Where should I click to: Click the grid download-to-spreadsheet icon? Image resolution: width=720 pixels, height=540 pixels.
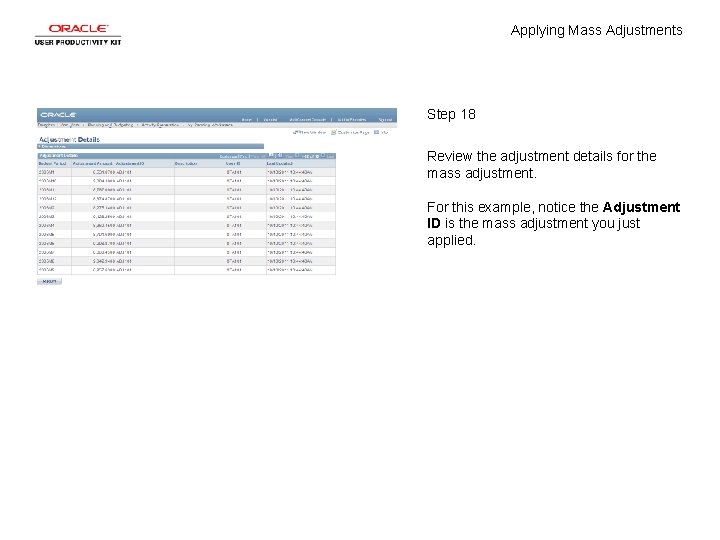point(279,156)
